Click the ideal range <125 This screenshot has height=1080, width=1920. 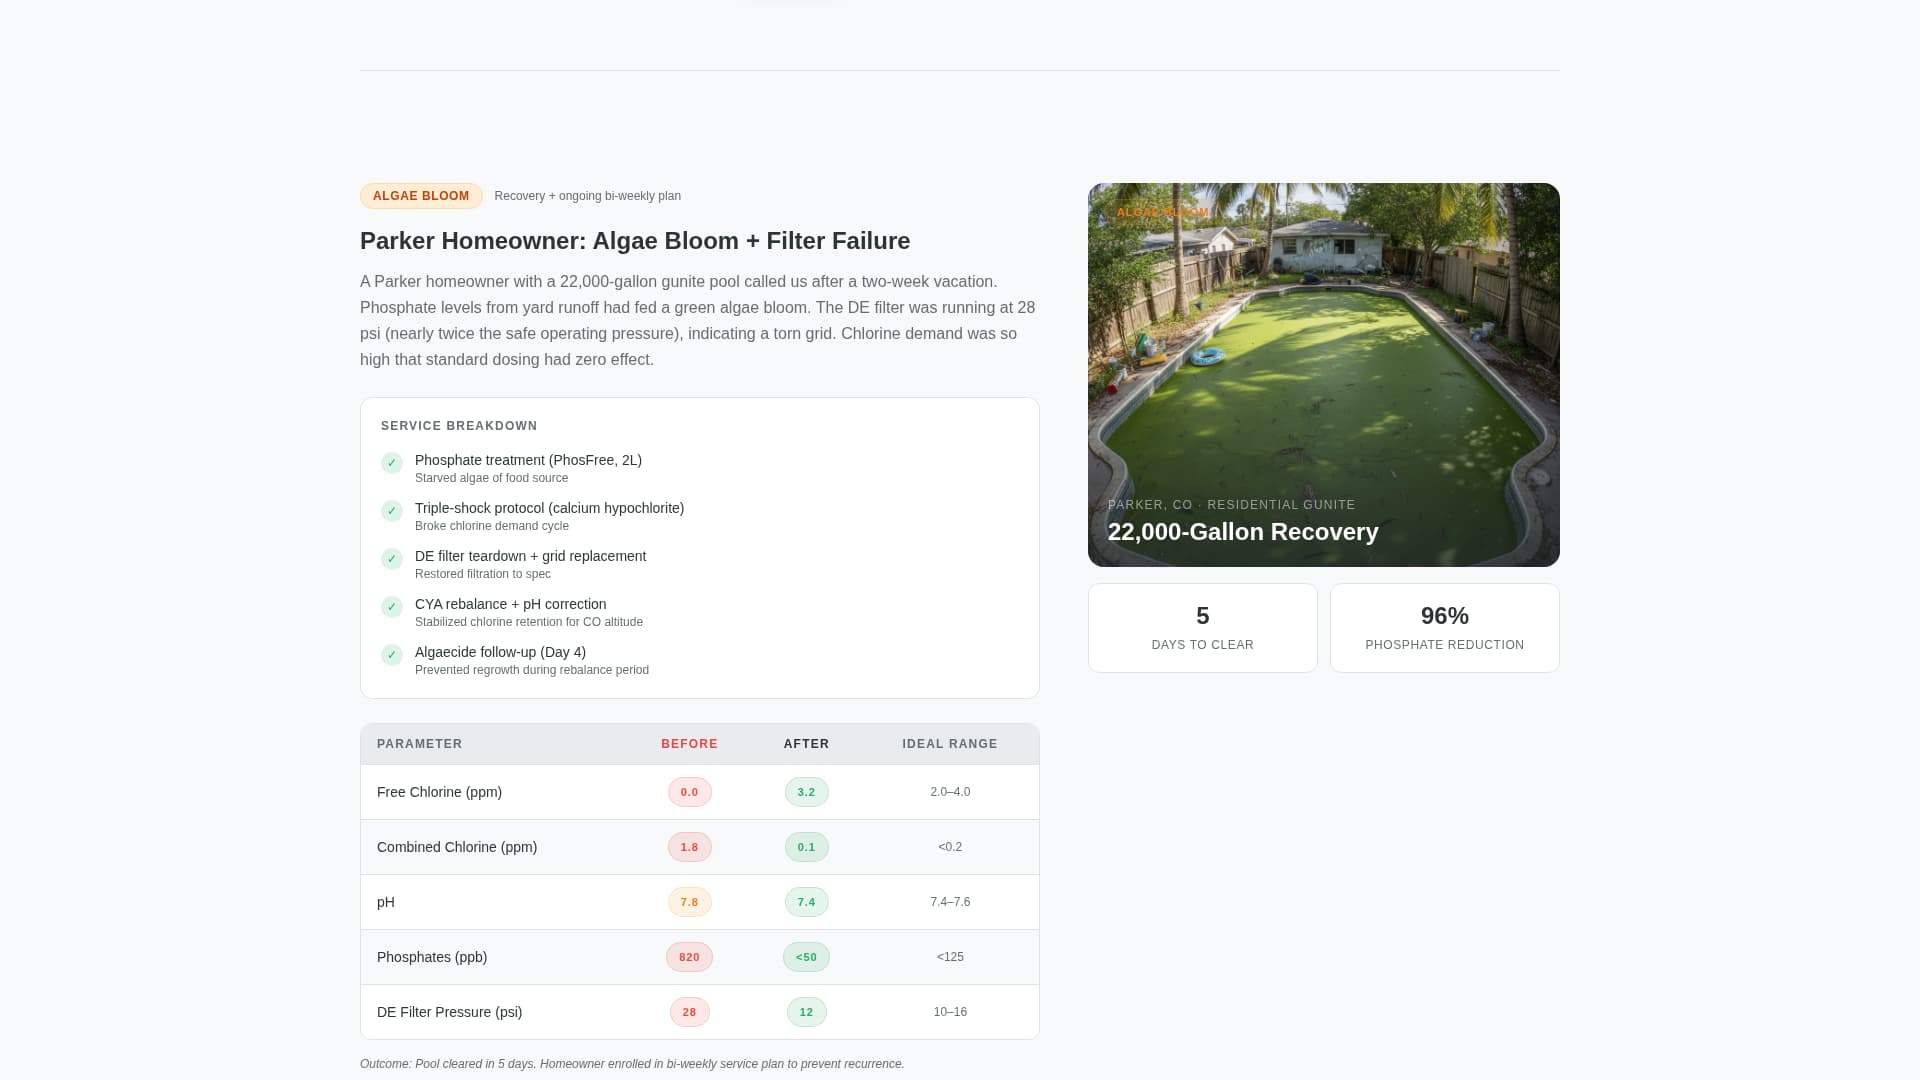pos(950,957)
